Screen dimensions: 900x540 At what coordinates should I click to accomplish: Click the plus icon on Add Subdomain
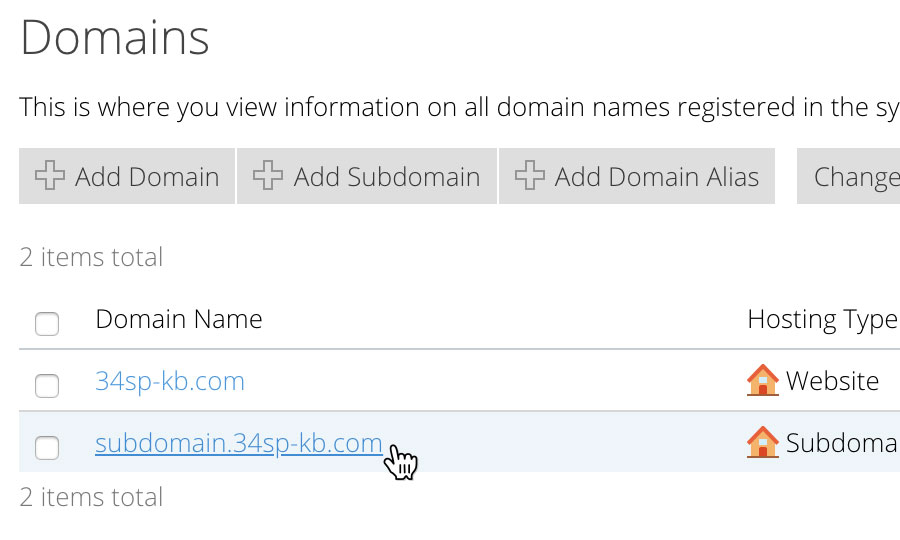268,175
